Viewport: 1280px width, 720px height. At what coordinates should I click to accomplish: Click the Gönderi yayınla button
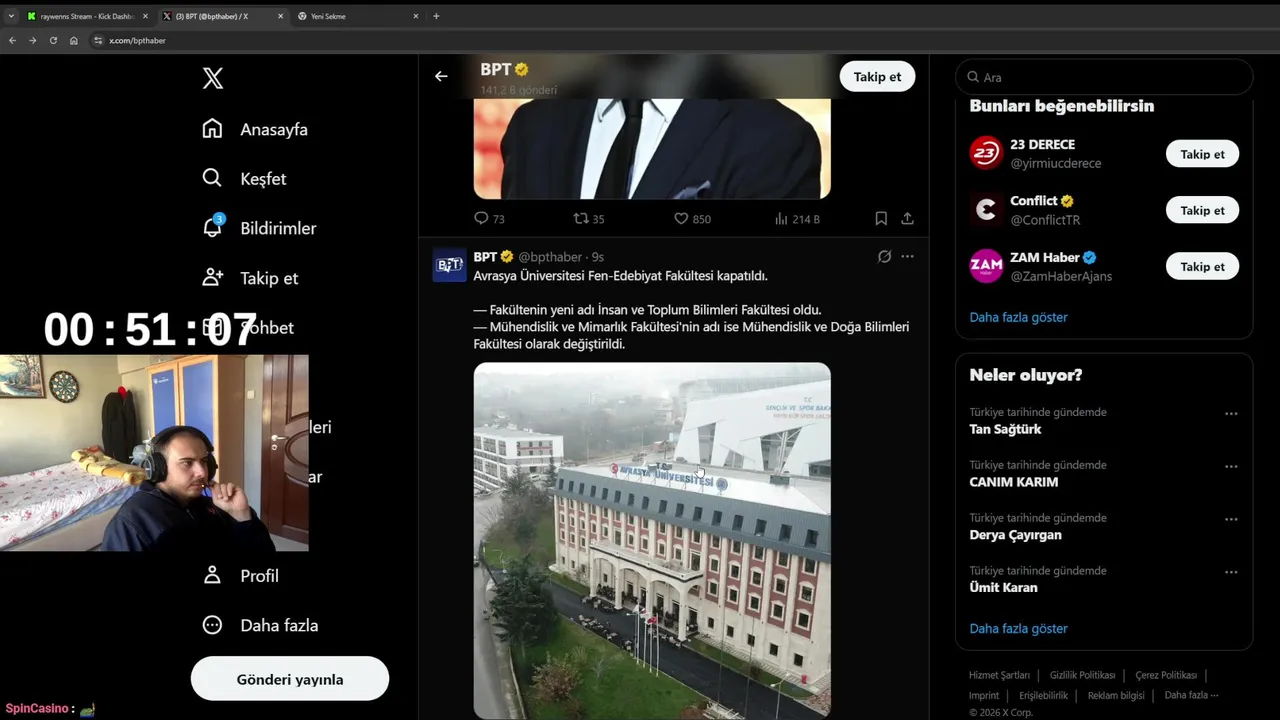(290, 679)
